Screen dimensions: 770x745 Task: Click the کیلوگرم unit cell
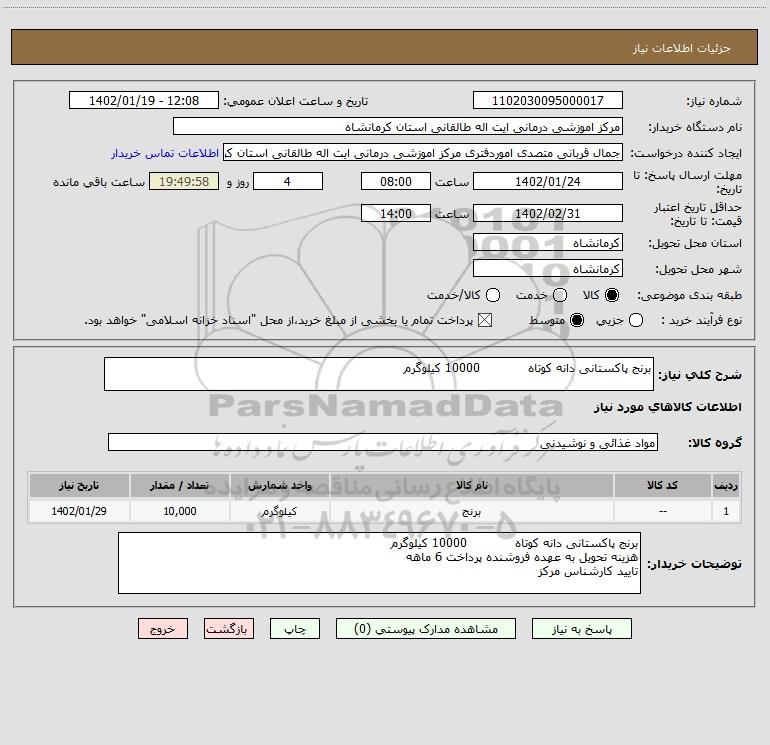pyautogui.click(x=279, y=511)
